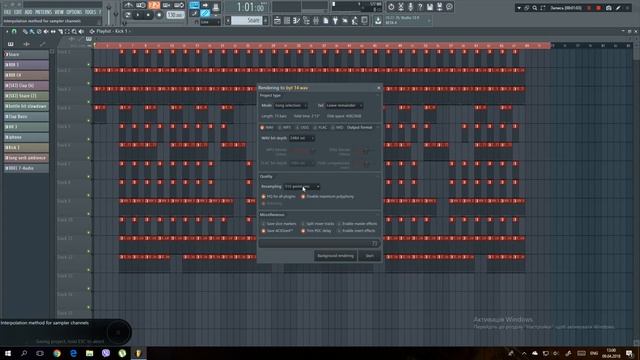Screen dimensions: 640x360
Task: Select the Snare pattern in picker
Action: click(x=26, y=54)
